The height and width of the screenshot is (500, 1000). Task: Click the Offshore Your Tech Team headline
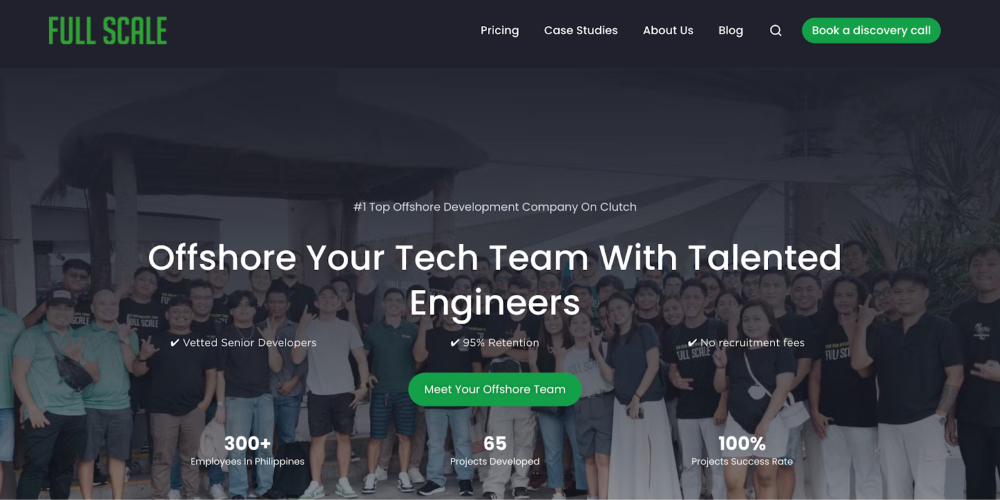pyautogui.click(x=495, y=280)
